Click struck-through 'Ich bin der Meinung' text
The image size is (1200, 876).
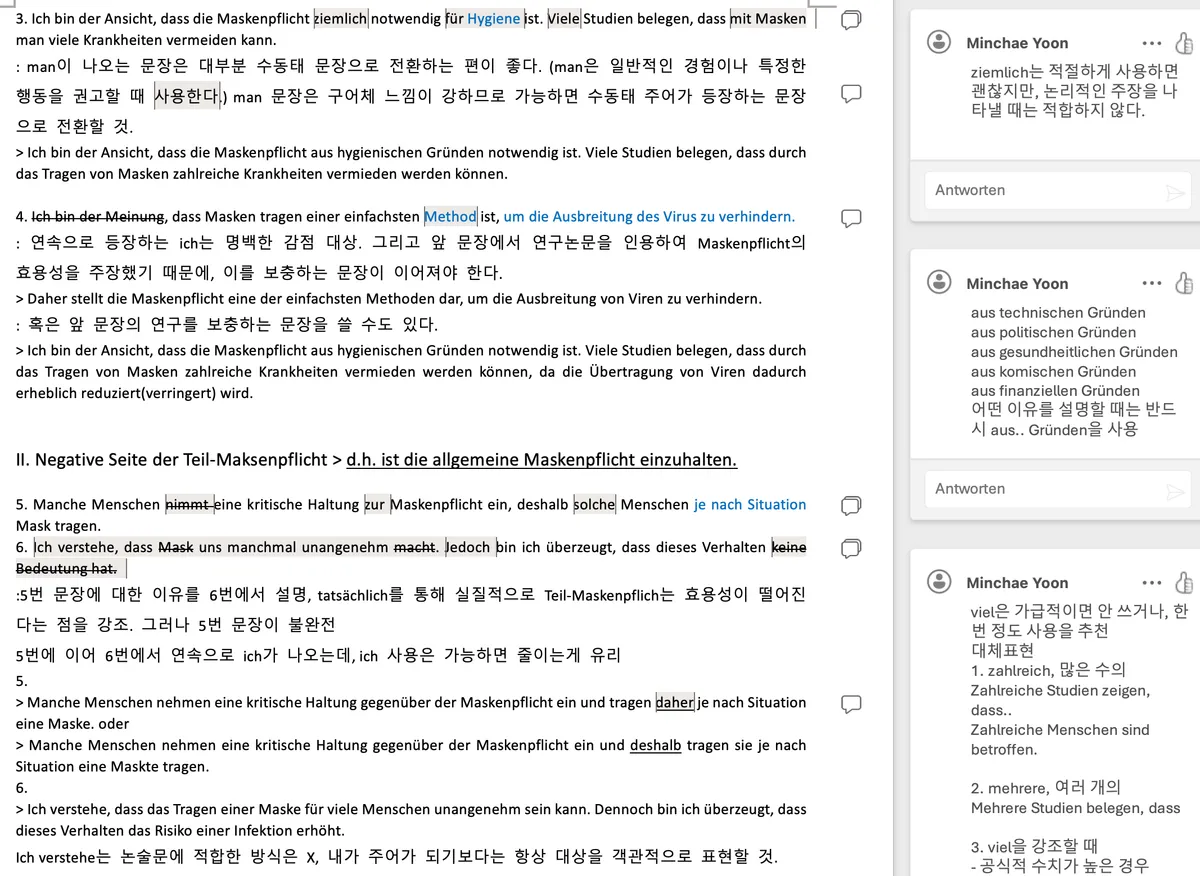pyautogui.click(x=99, y=216)
